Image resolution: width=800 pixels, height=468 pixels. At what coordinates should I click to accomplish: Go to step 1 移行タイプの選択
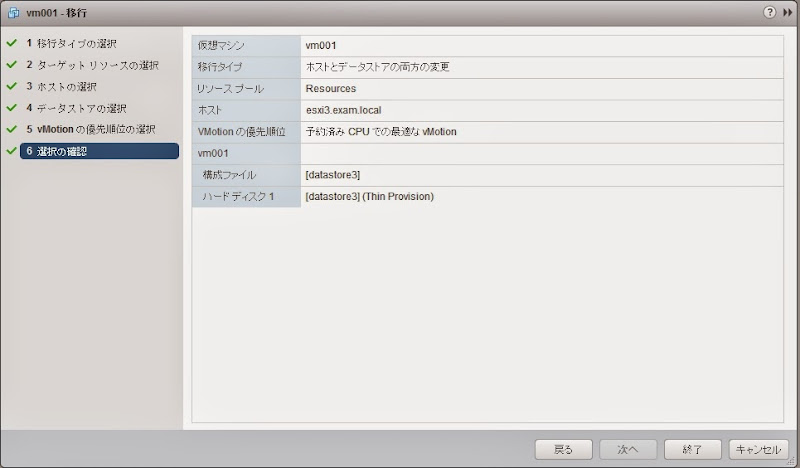point(71,43)
